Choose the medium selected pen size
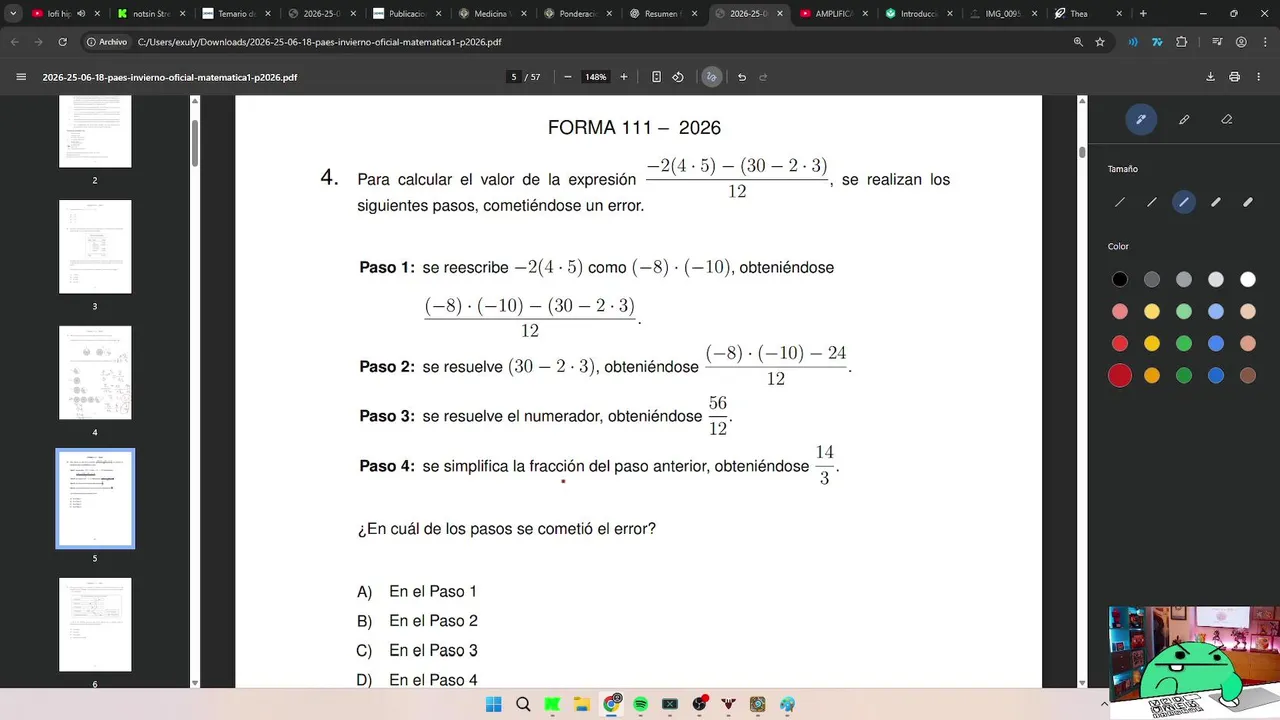The height and width of the screenshot is (720, 1280). 1184,202
